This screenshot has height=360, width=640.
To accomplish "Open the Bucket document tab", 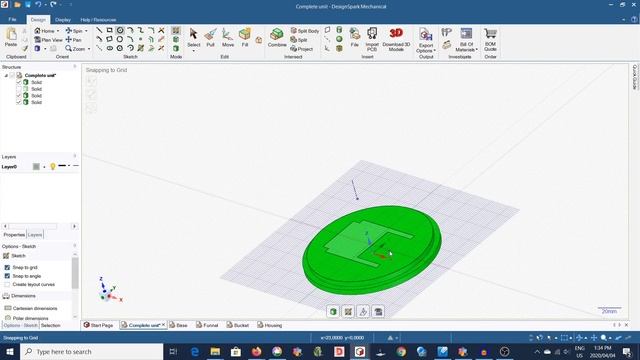I will point(238,325).
